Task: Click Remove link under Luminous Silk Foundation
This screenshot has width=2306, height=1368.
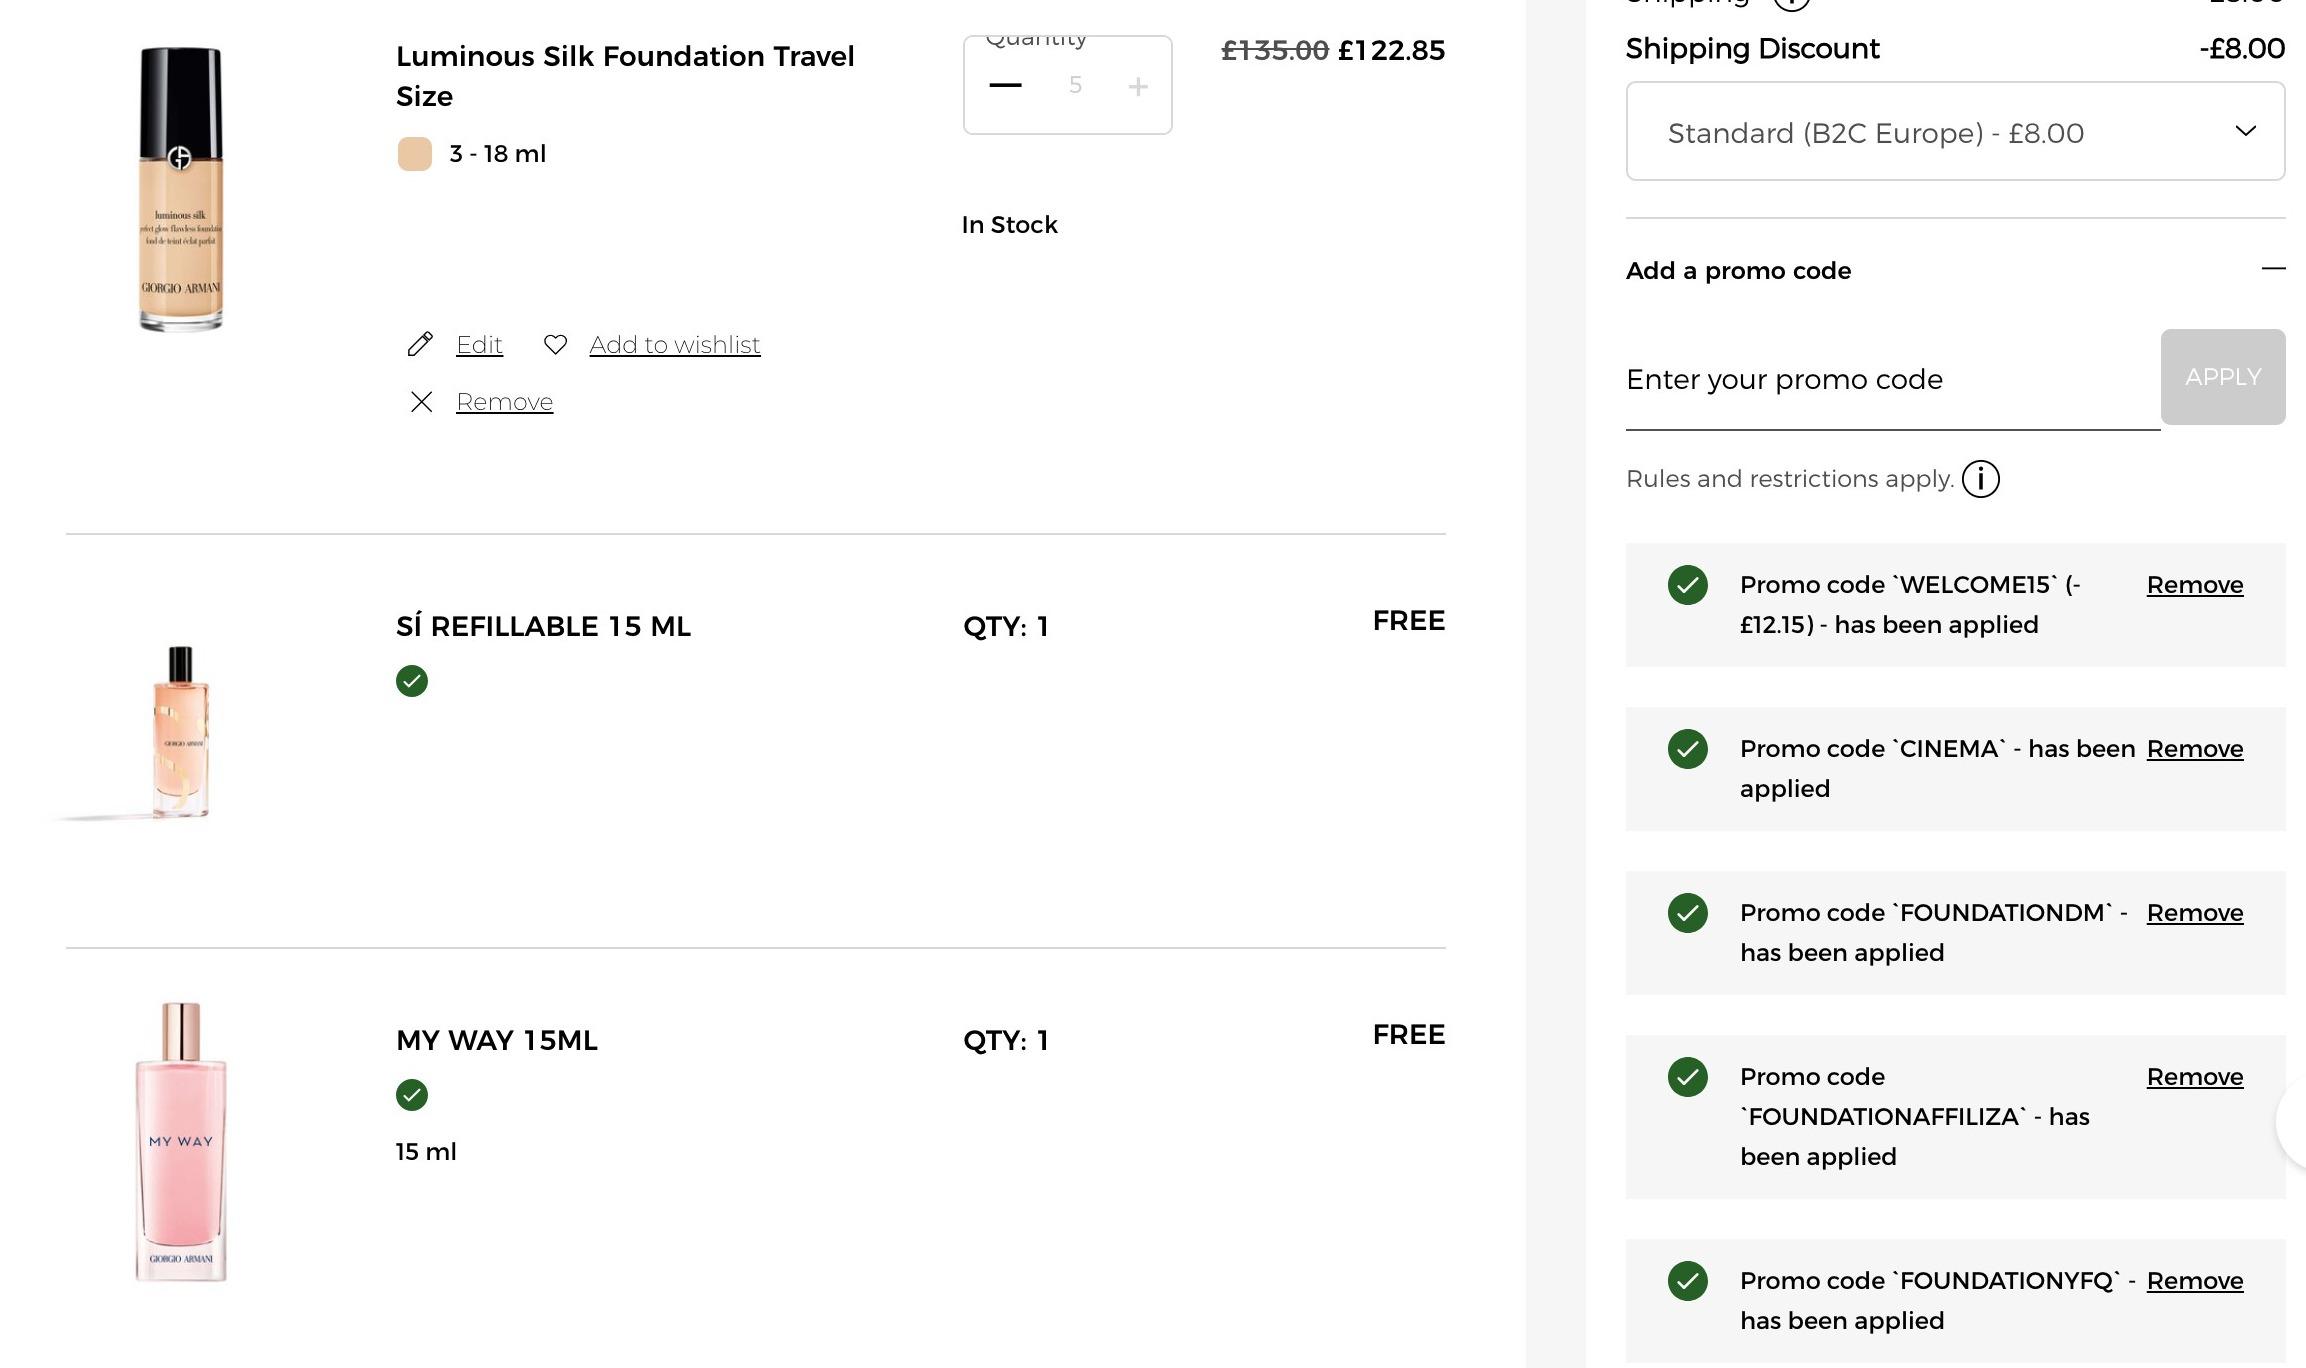Action: point(504,402)
